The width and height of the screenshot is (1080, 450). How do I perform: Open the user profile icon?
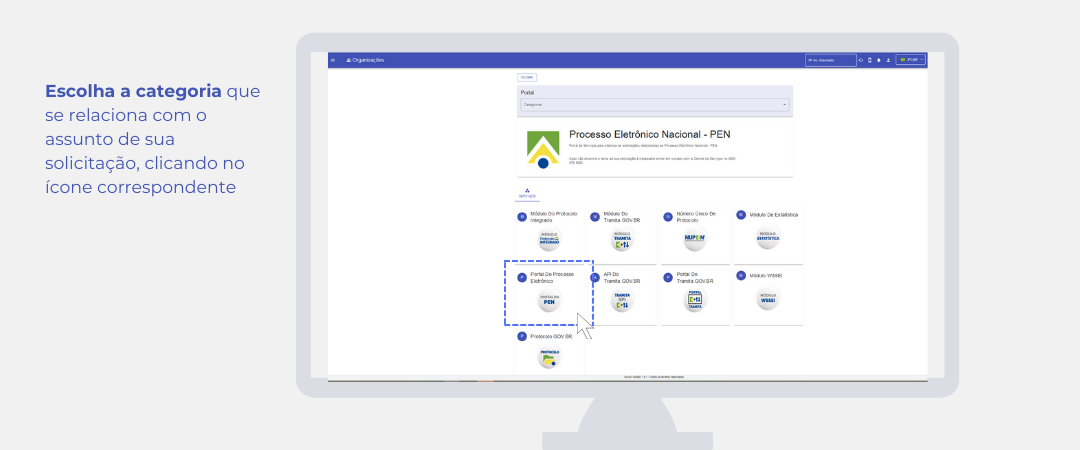888,60
